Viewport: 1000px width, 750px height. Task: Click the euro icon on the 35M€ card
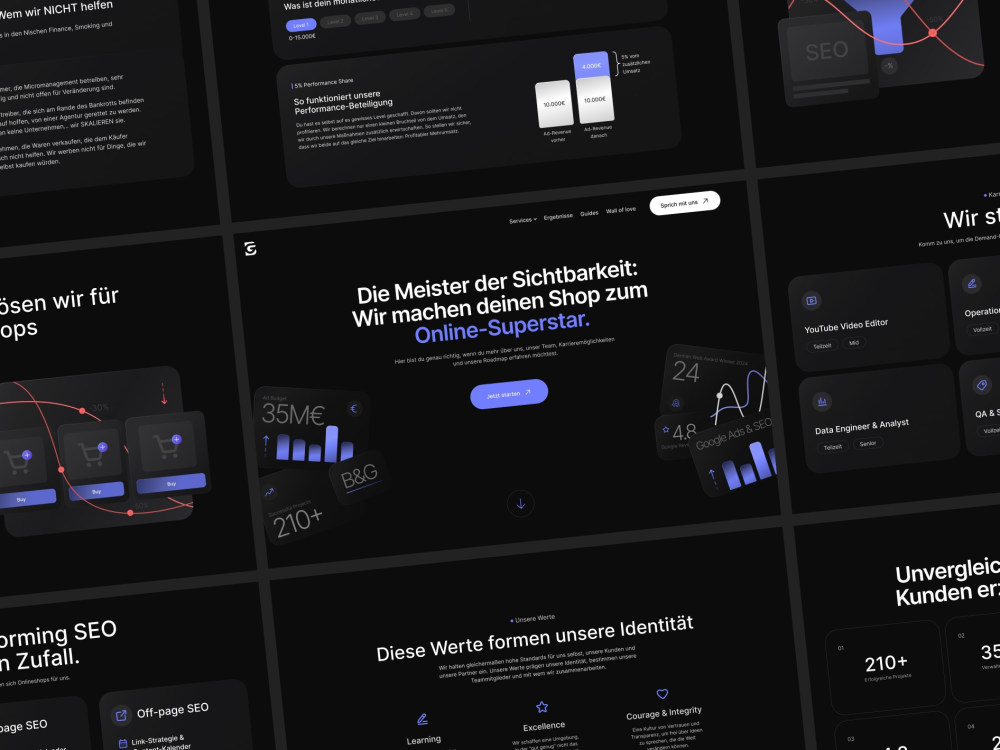click(355, 409)
